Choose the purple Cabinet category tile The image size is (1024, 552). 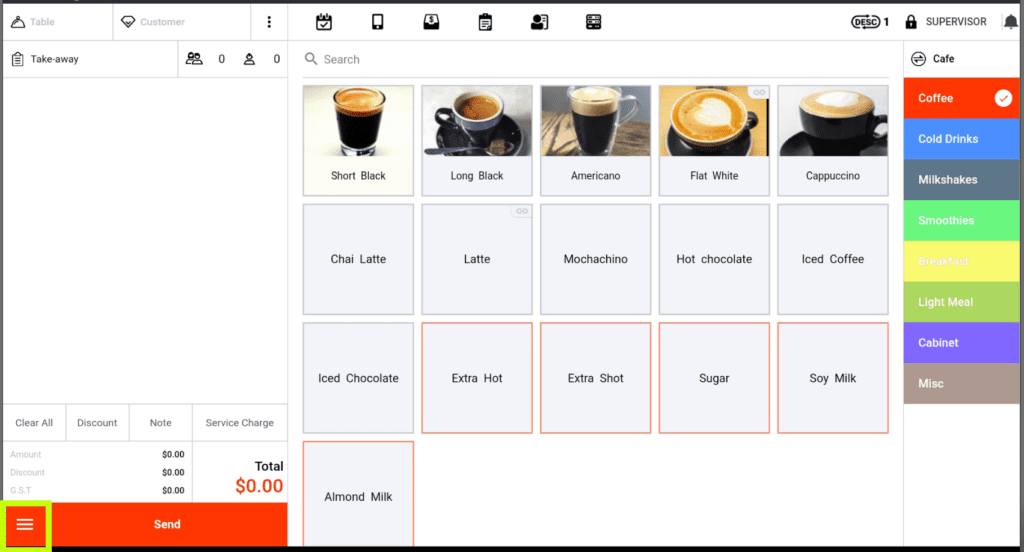(x=963, y=343)
